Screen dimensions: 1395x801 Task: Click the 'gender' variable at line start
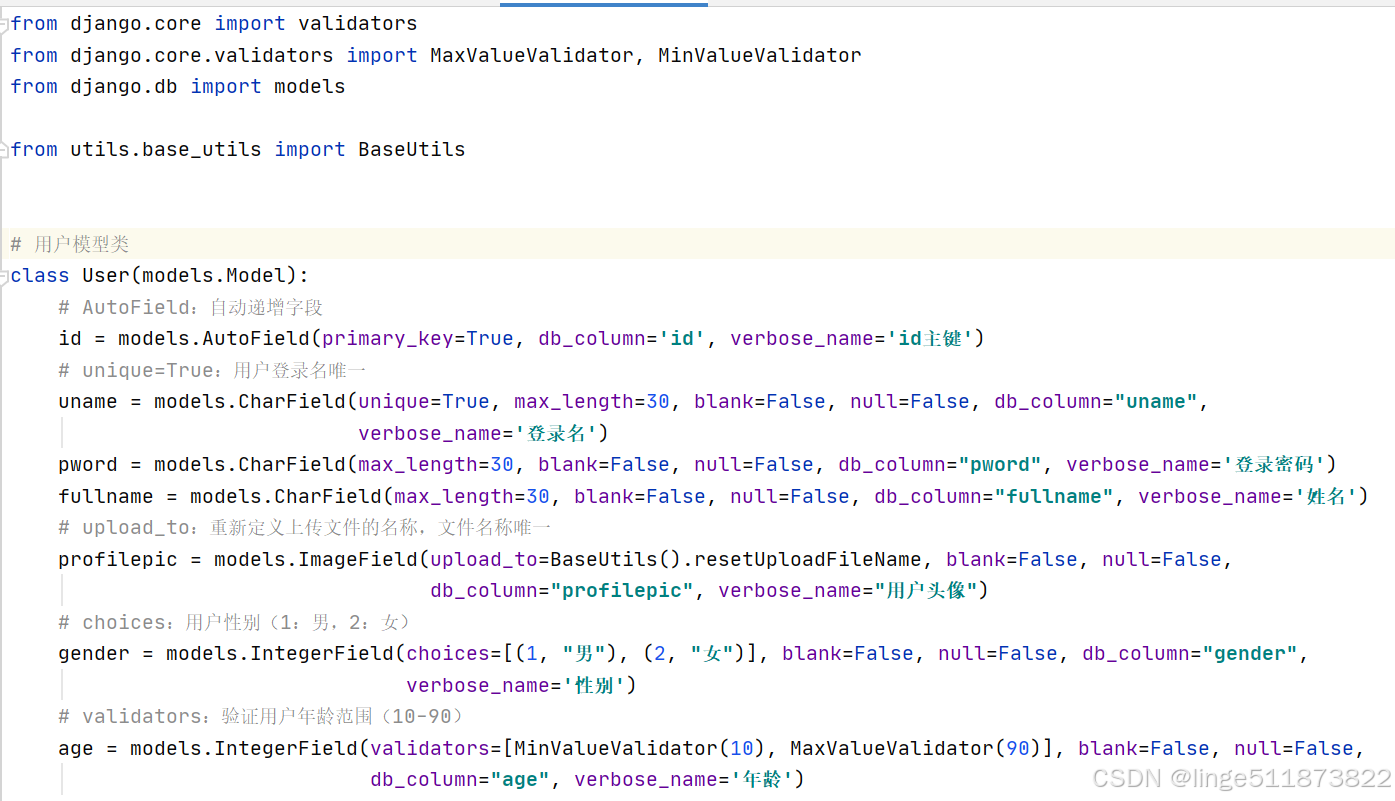pyautogui.click(x=94, y=653)
